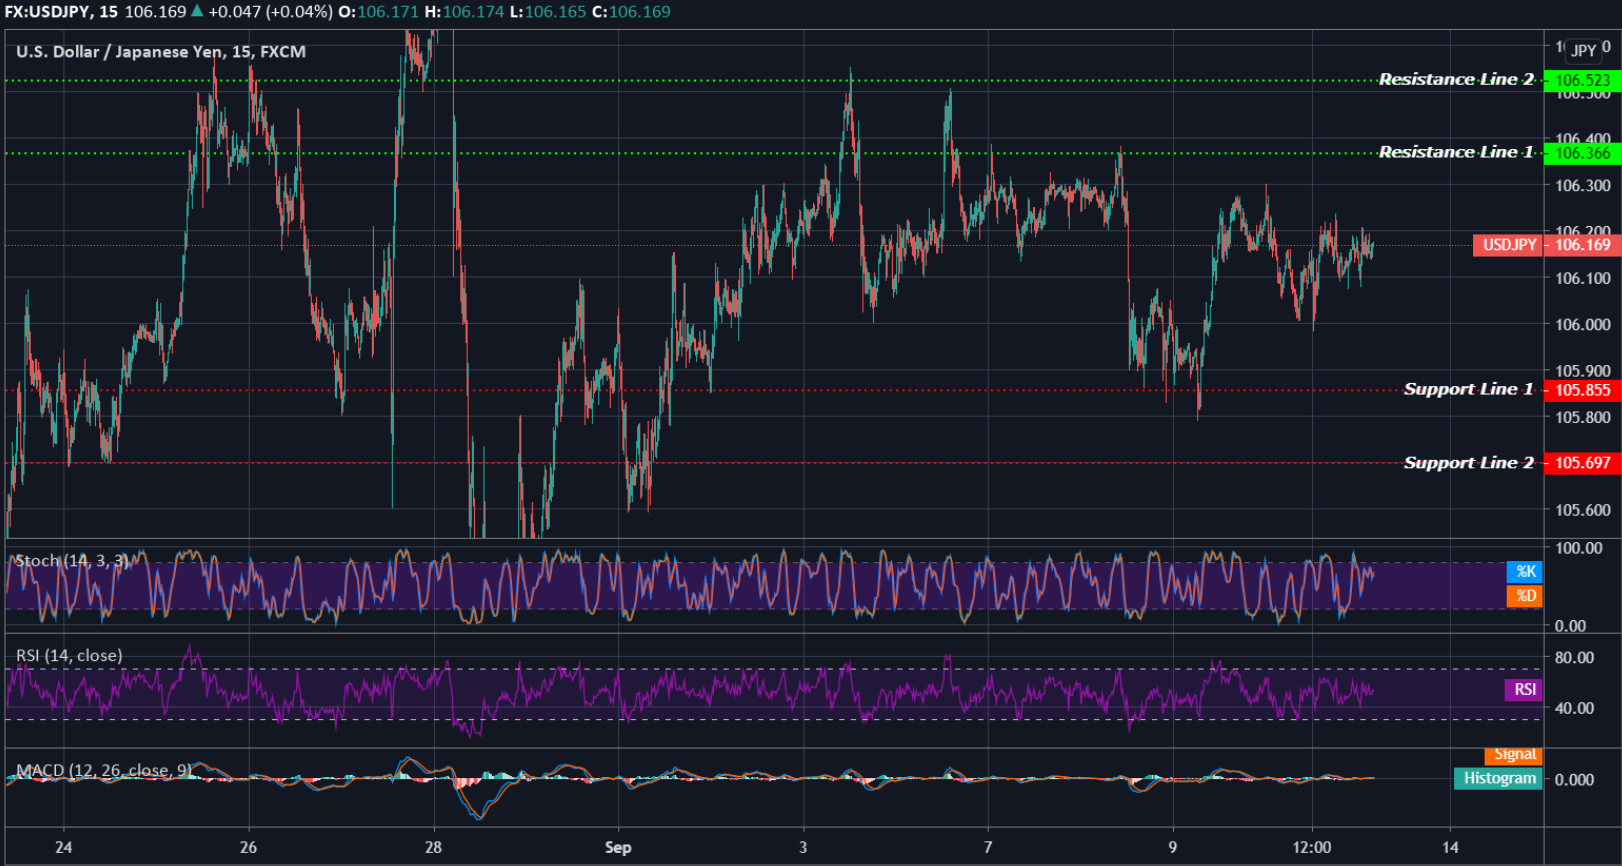Click the 106.000 price scale value
Viewport: 1622px width, 866px height.
[1583, 325]
